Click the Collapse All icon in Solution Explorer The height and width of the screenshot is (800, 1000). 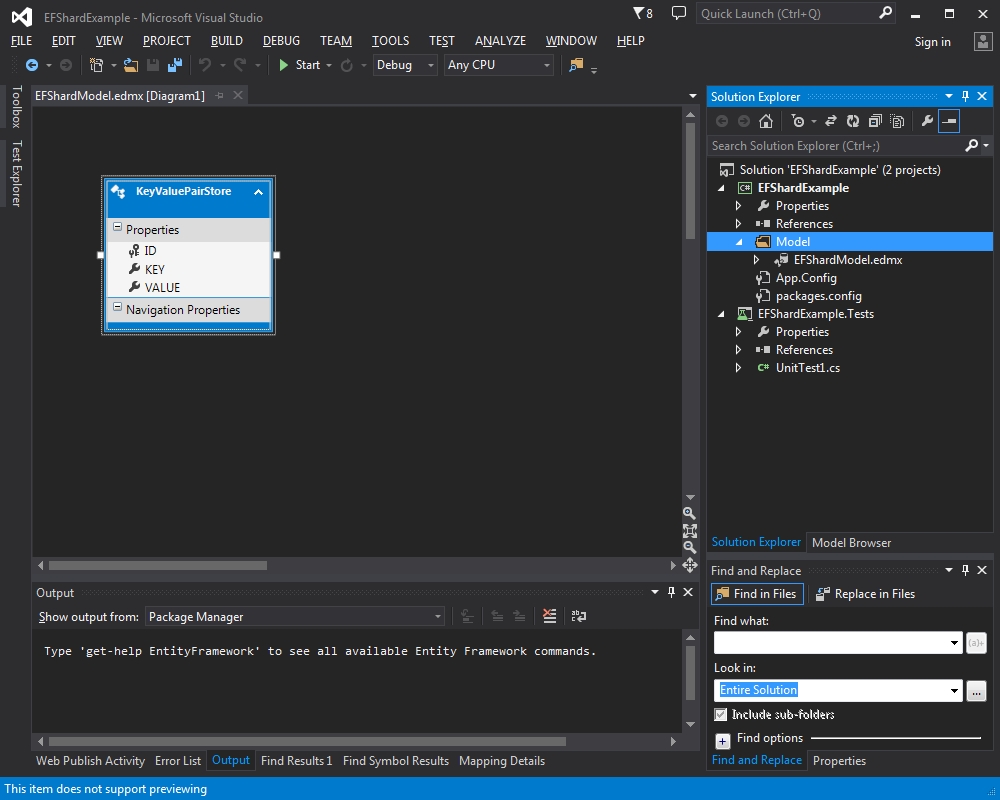(875, 121)
